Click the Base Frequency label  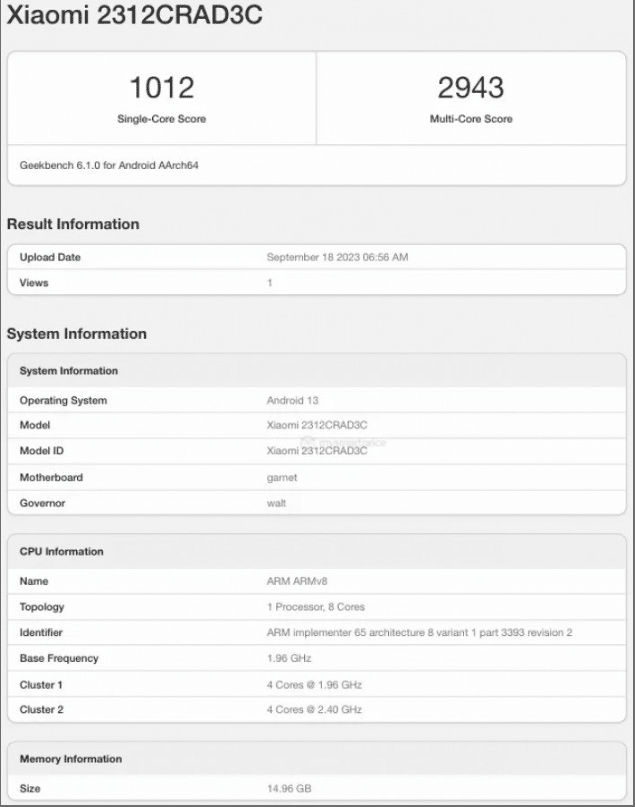tap(59, 659)
